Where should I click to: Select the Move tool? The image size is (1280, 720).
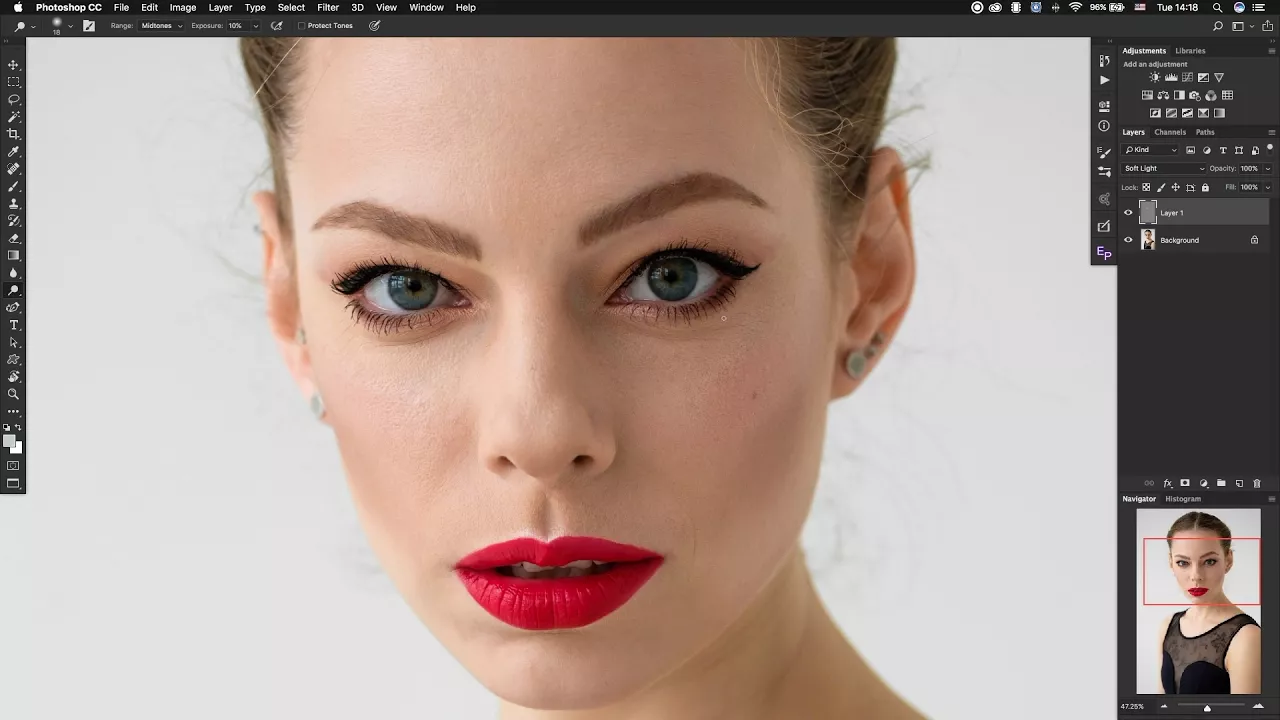[13, 64]
